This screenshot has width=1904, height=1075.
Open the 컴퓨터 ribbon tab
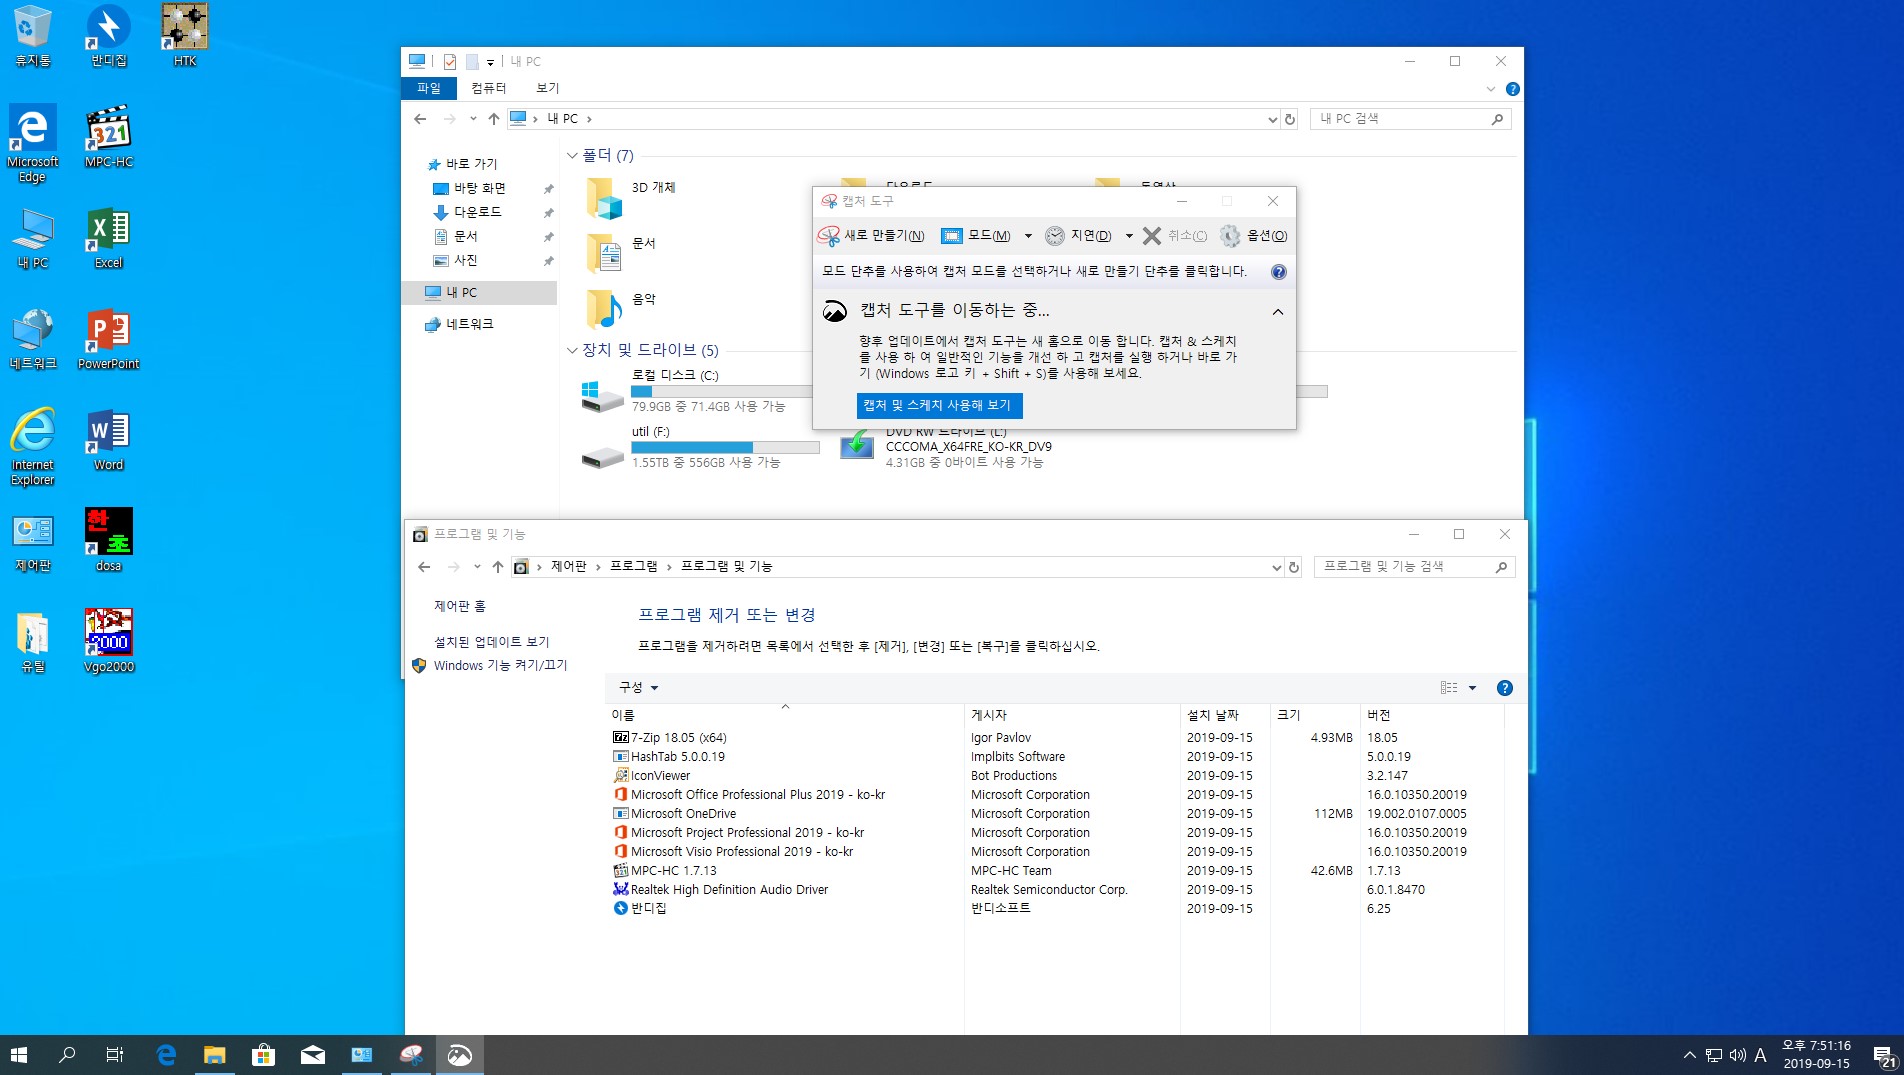click(x=489, y=88)
